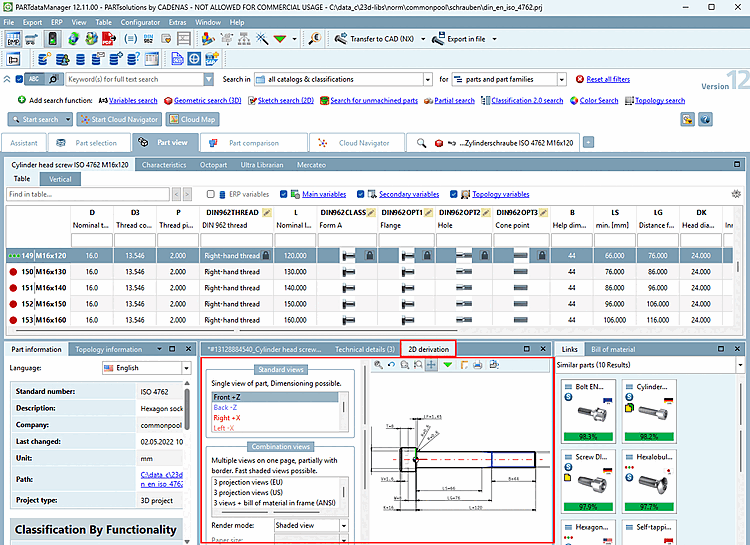
Task: Open the Cloud Map tool
Action: pyautogui.click(x=192, y=119)
